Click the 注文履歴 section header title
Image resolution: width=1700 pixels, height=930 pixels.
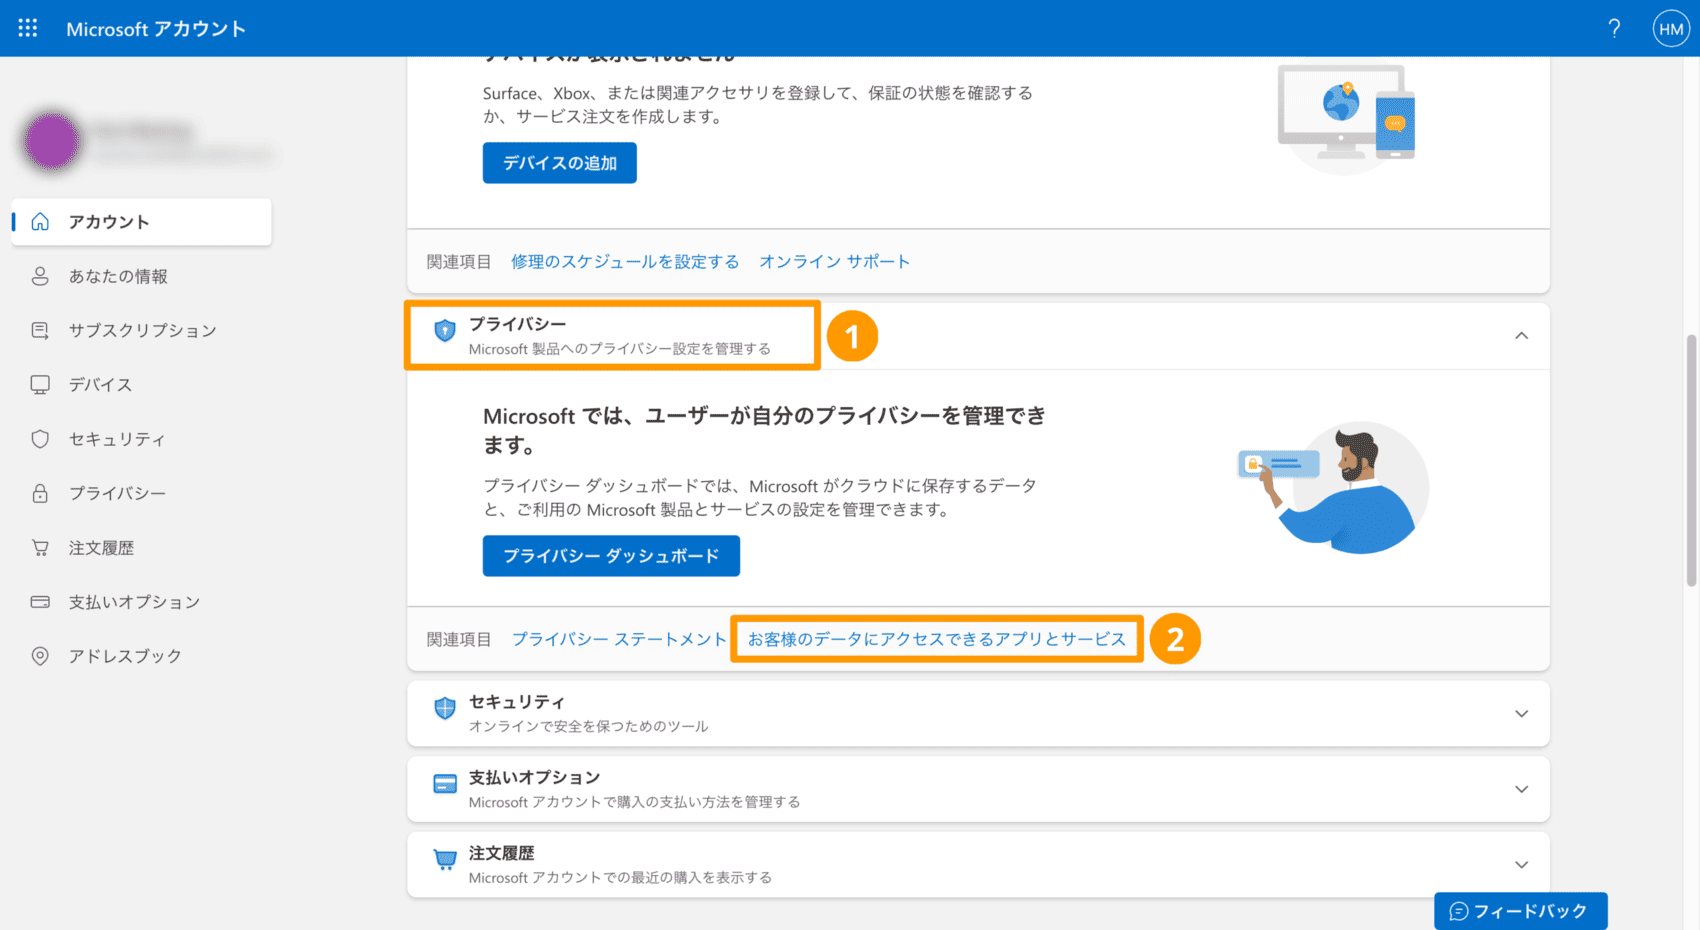(501, 853)
